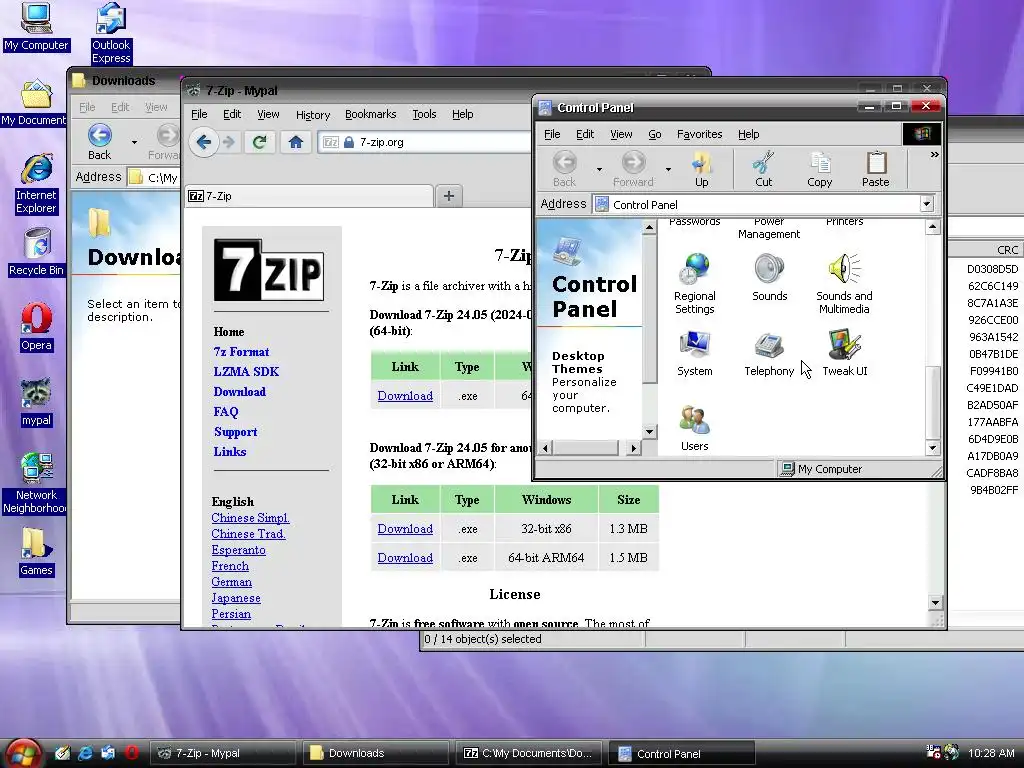Open Sounds and Multimedia applet

tap(844, 283)
